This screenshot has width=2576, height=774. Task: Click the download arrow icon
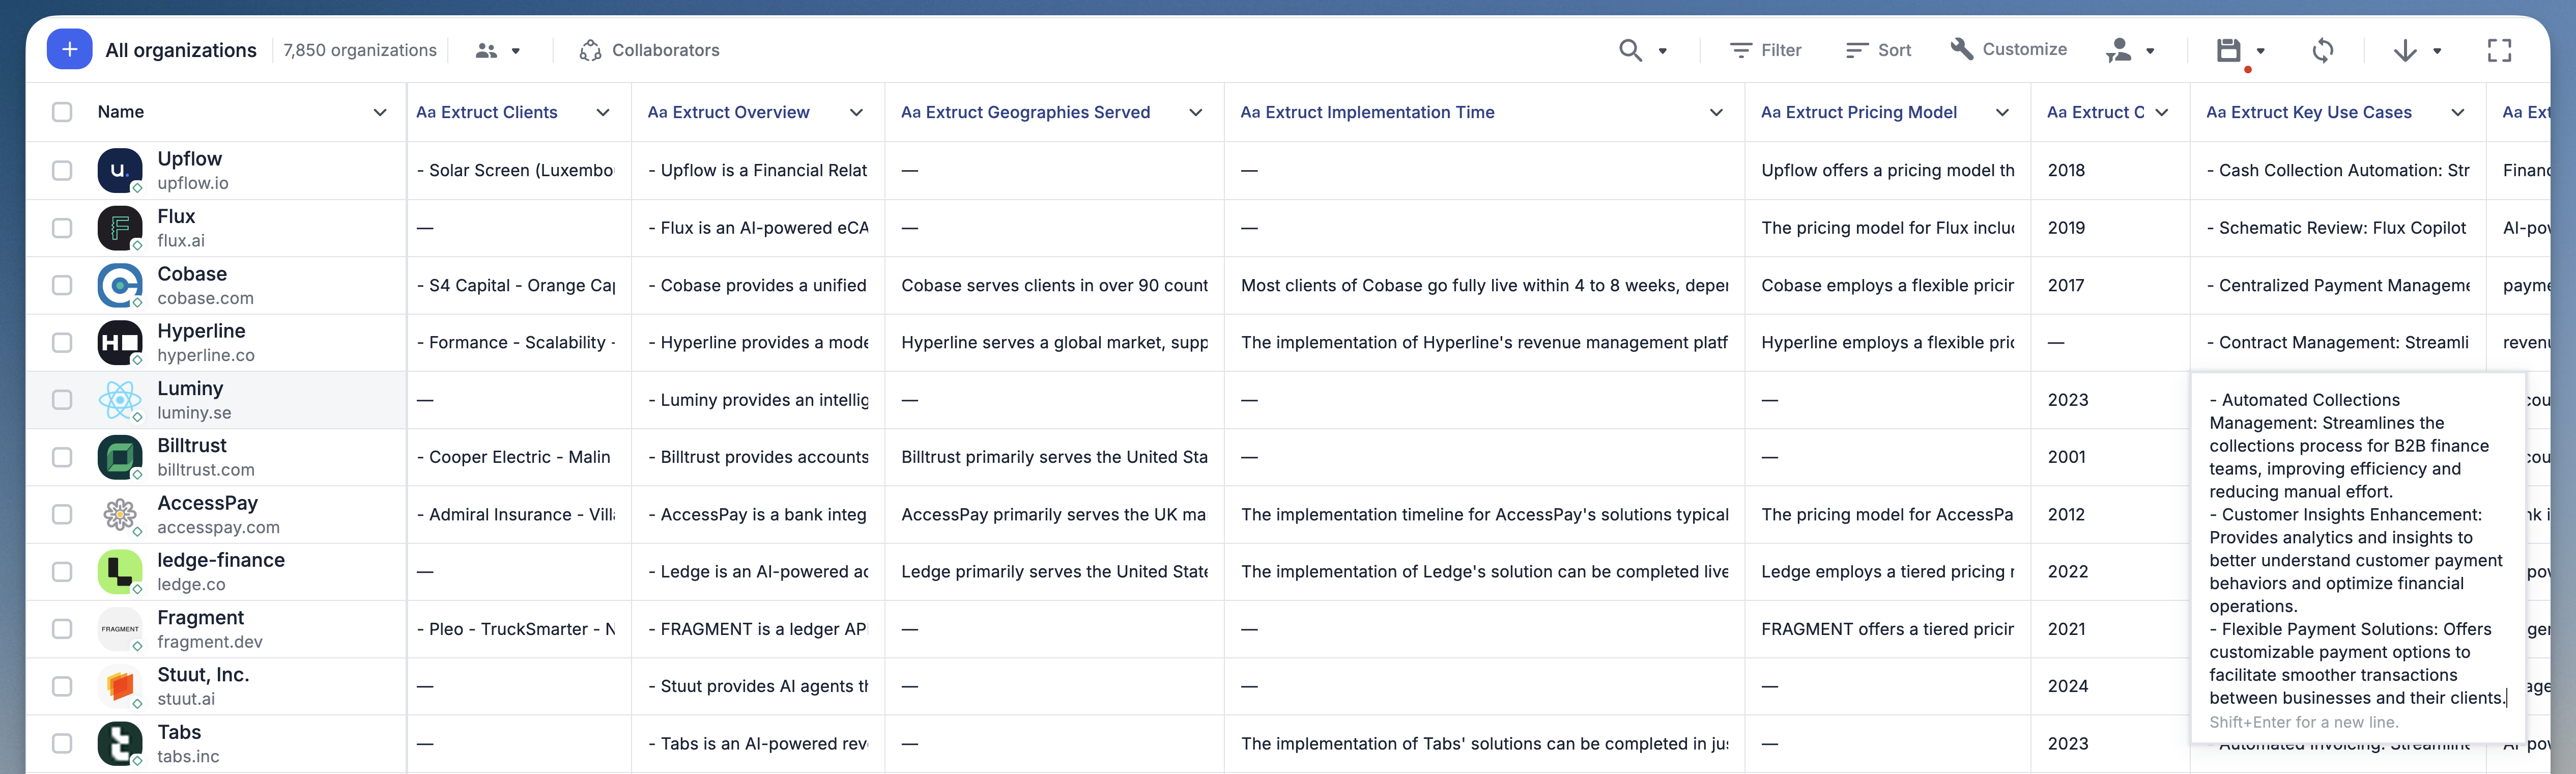tap(2405, 50)
